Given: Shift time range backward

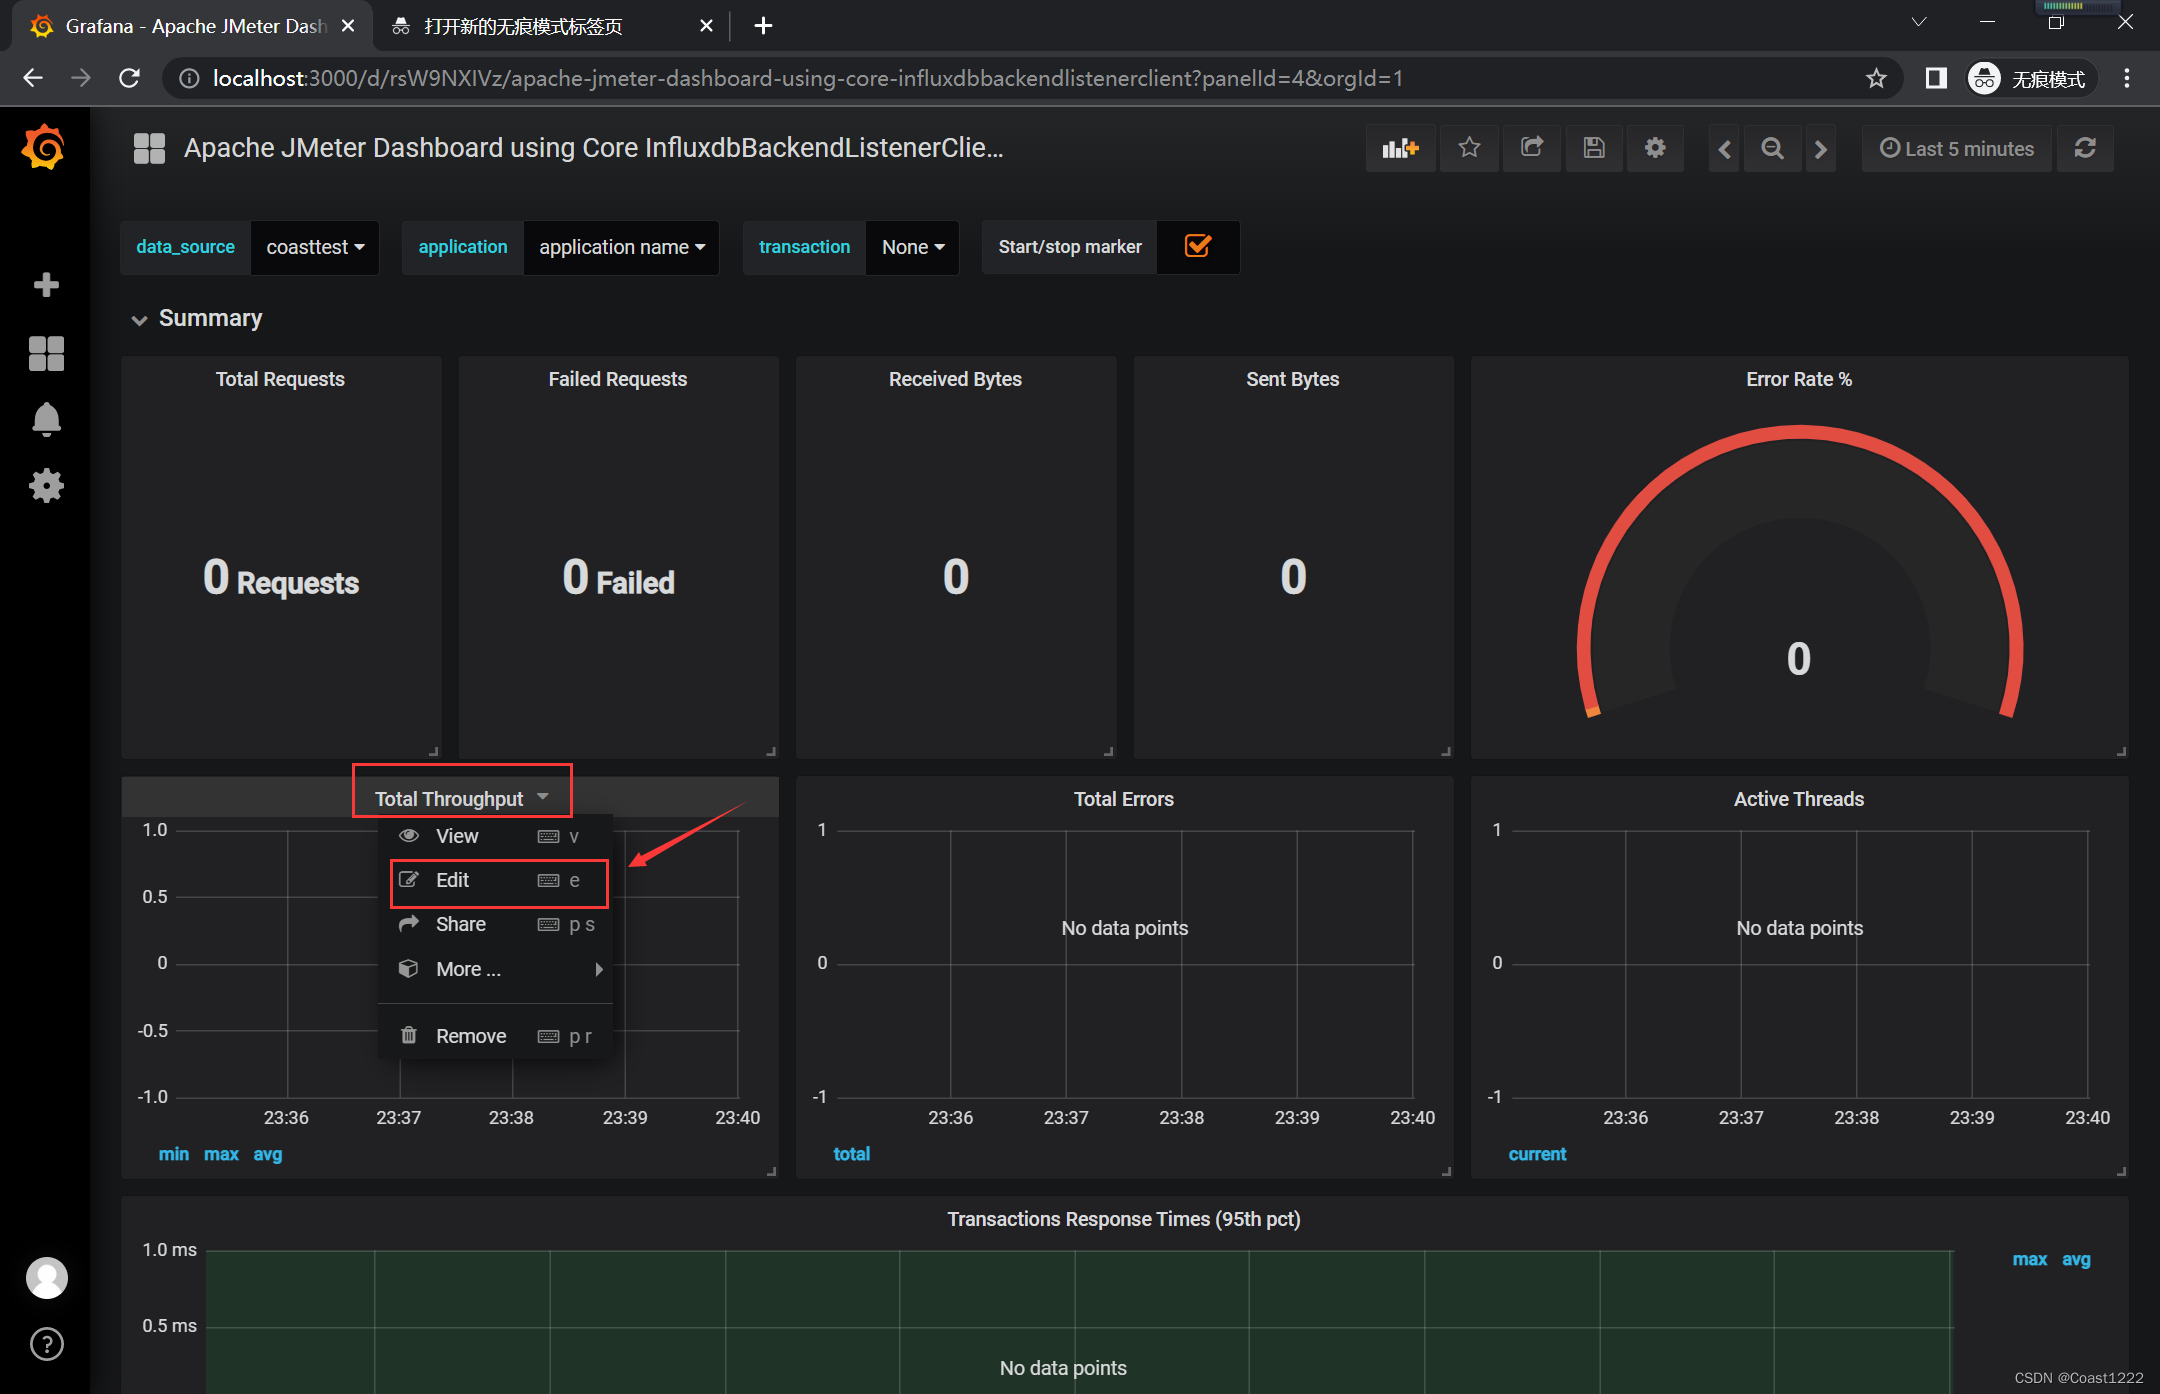Looking at the screenshot, I should (x=1724, y=149).
